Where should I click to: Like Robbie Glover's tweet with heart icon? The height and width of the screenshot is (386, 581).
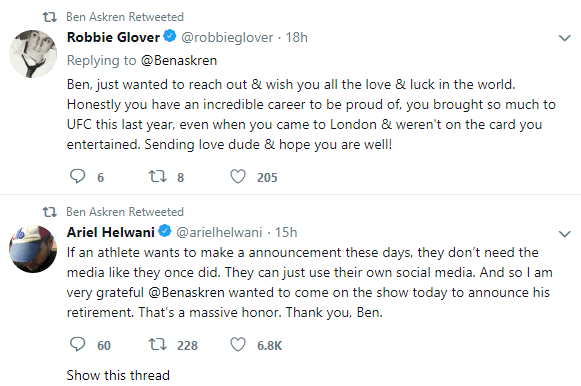coord(238,176)
